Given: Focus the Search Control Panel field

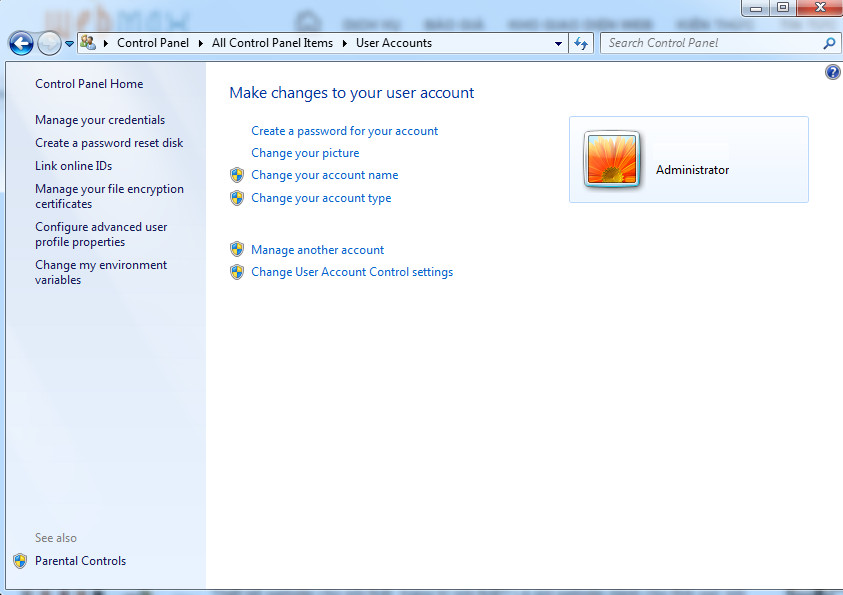Looking at the screenshot, I should pos(710,43).
